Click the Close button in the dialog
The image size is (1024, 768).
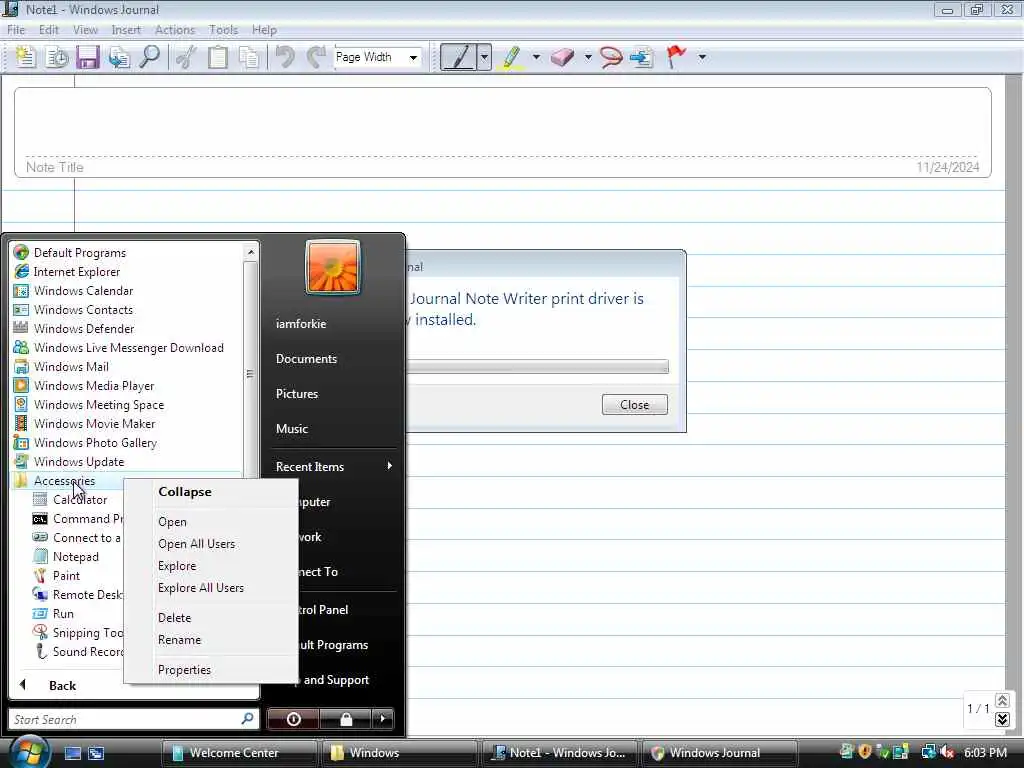[x=634, y=405]
